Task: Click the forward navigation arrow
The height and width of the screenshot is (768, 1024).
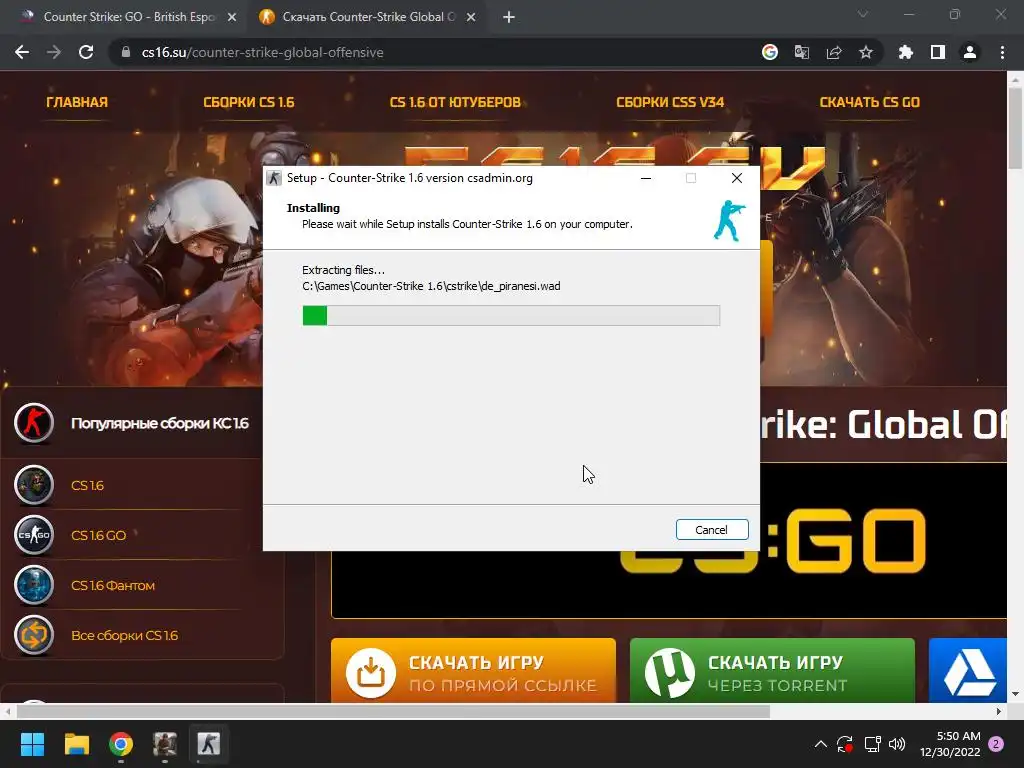Action: click(x=54, y=52)
